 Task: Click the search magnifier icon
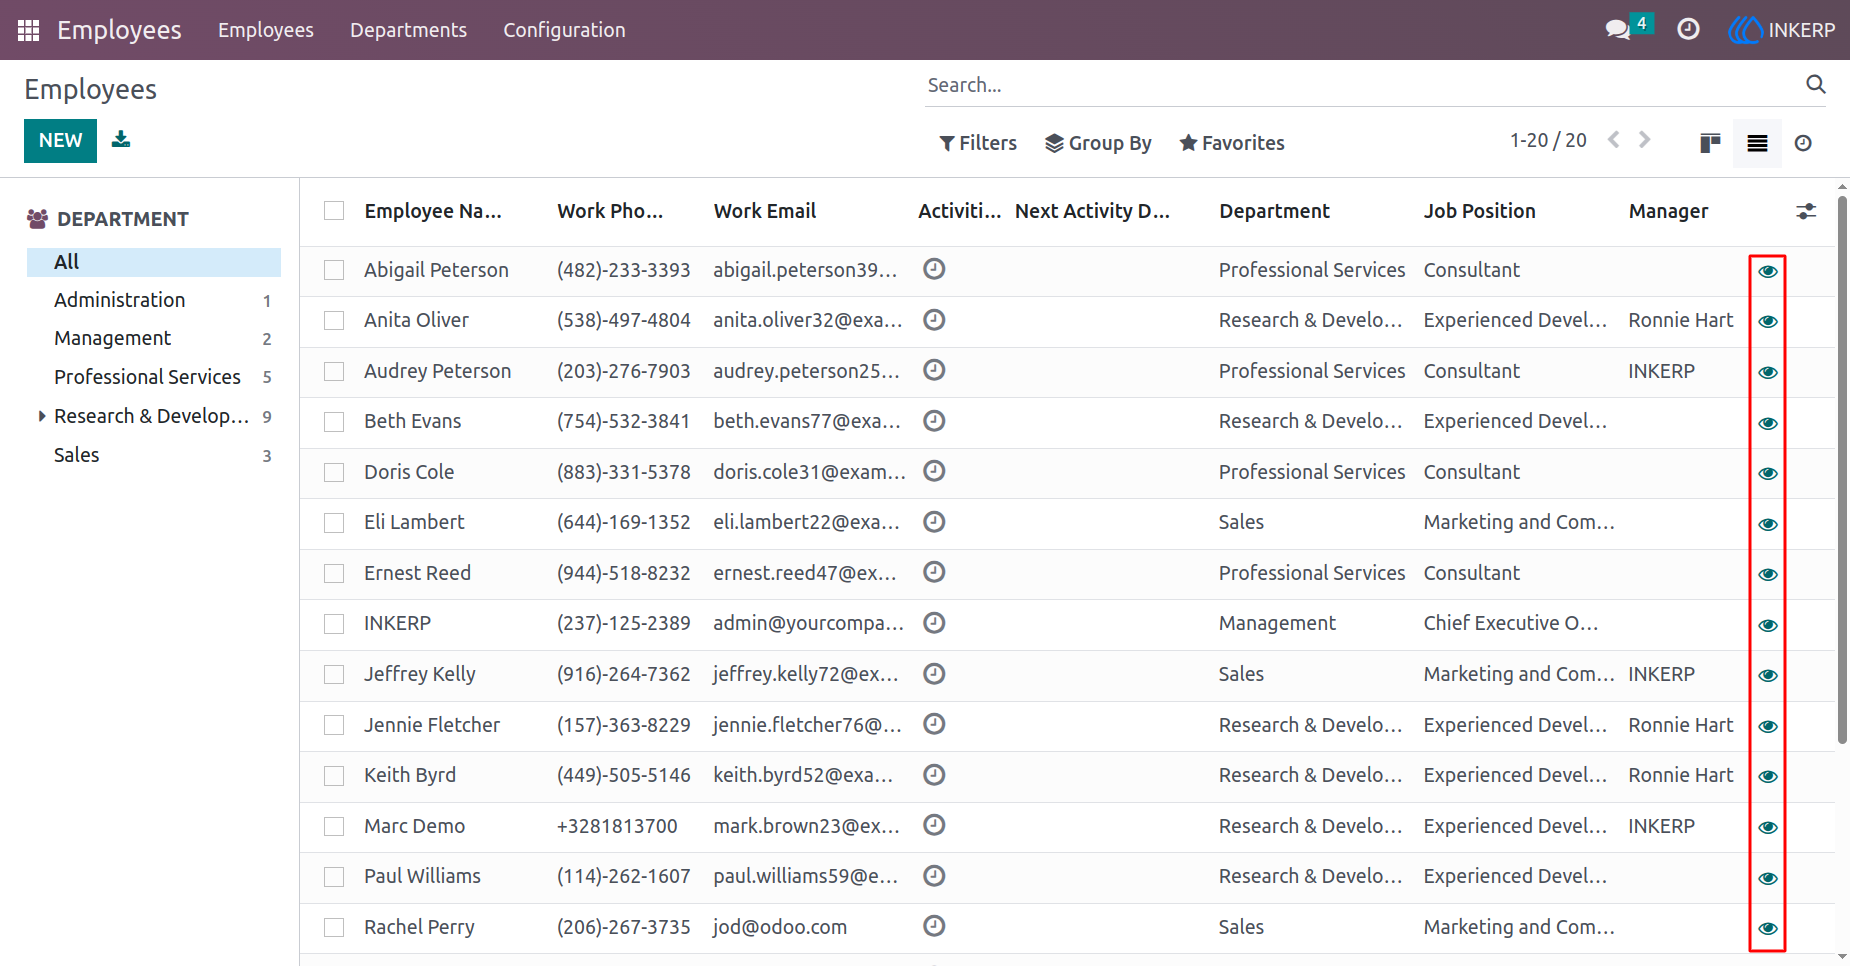[1816, 85]
